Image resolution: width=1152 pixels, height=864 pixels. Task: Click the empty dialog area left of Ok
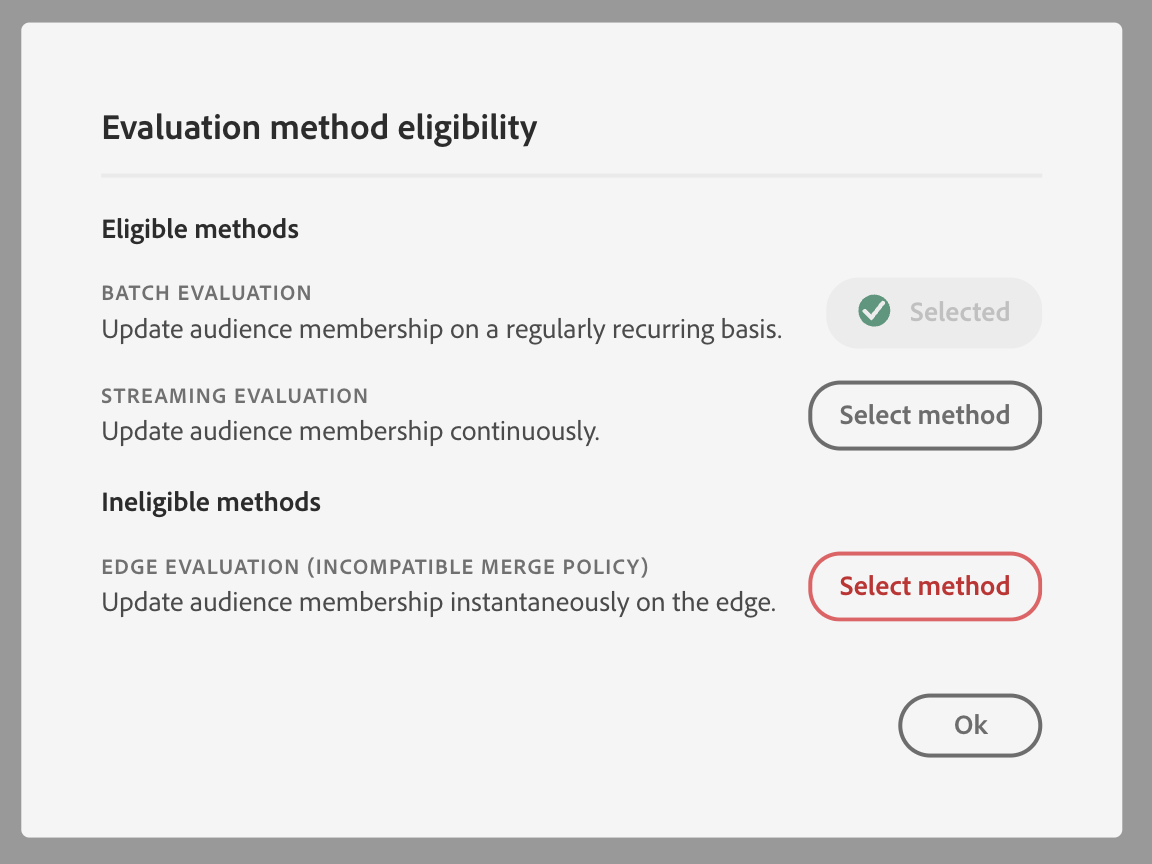(x=500, y=725)
